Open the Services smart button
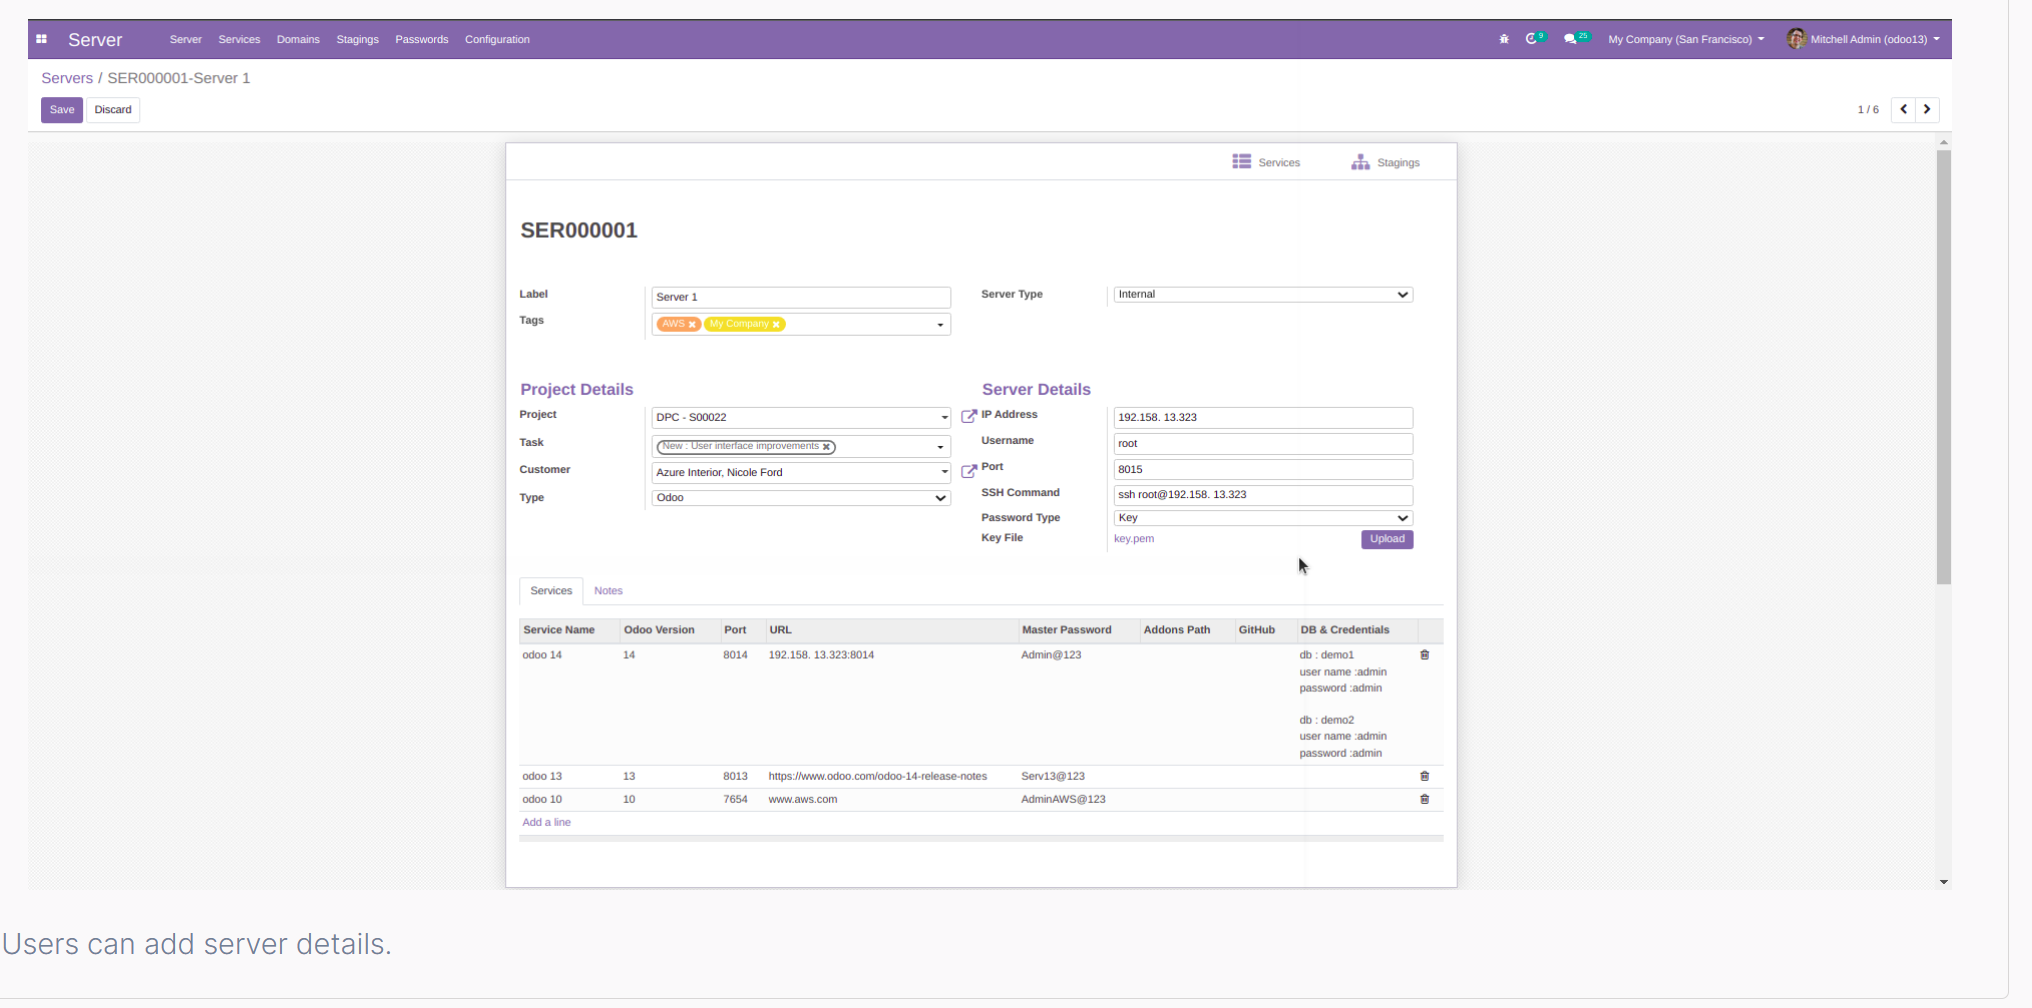 coord(1266,161)
